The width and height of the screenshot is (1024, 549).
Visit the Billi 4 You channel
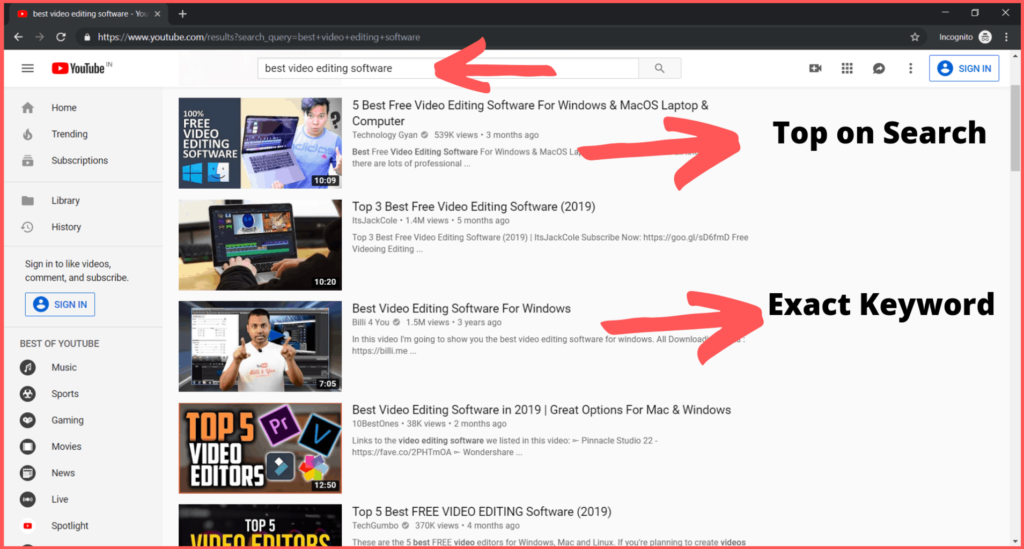(x=370, y=322)
